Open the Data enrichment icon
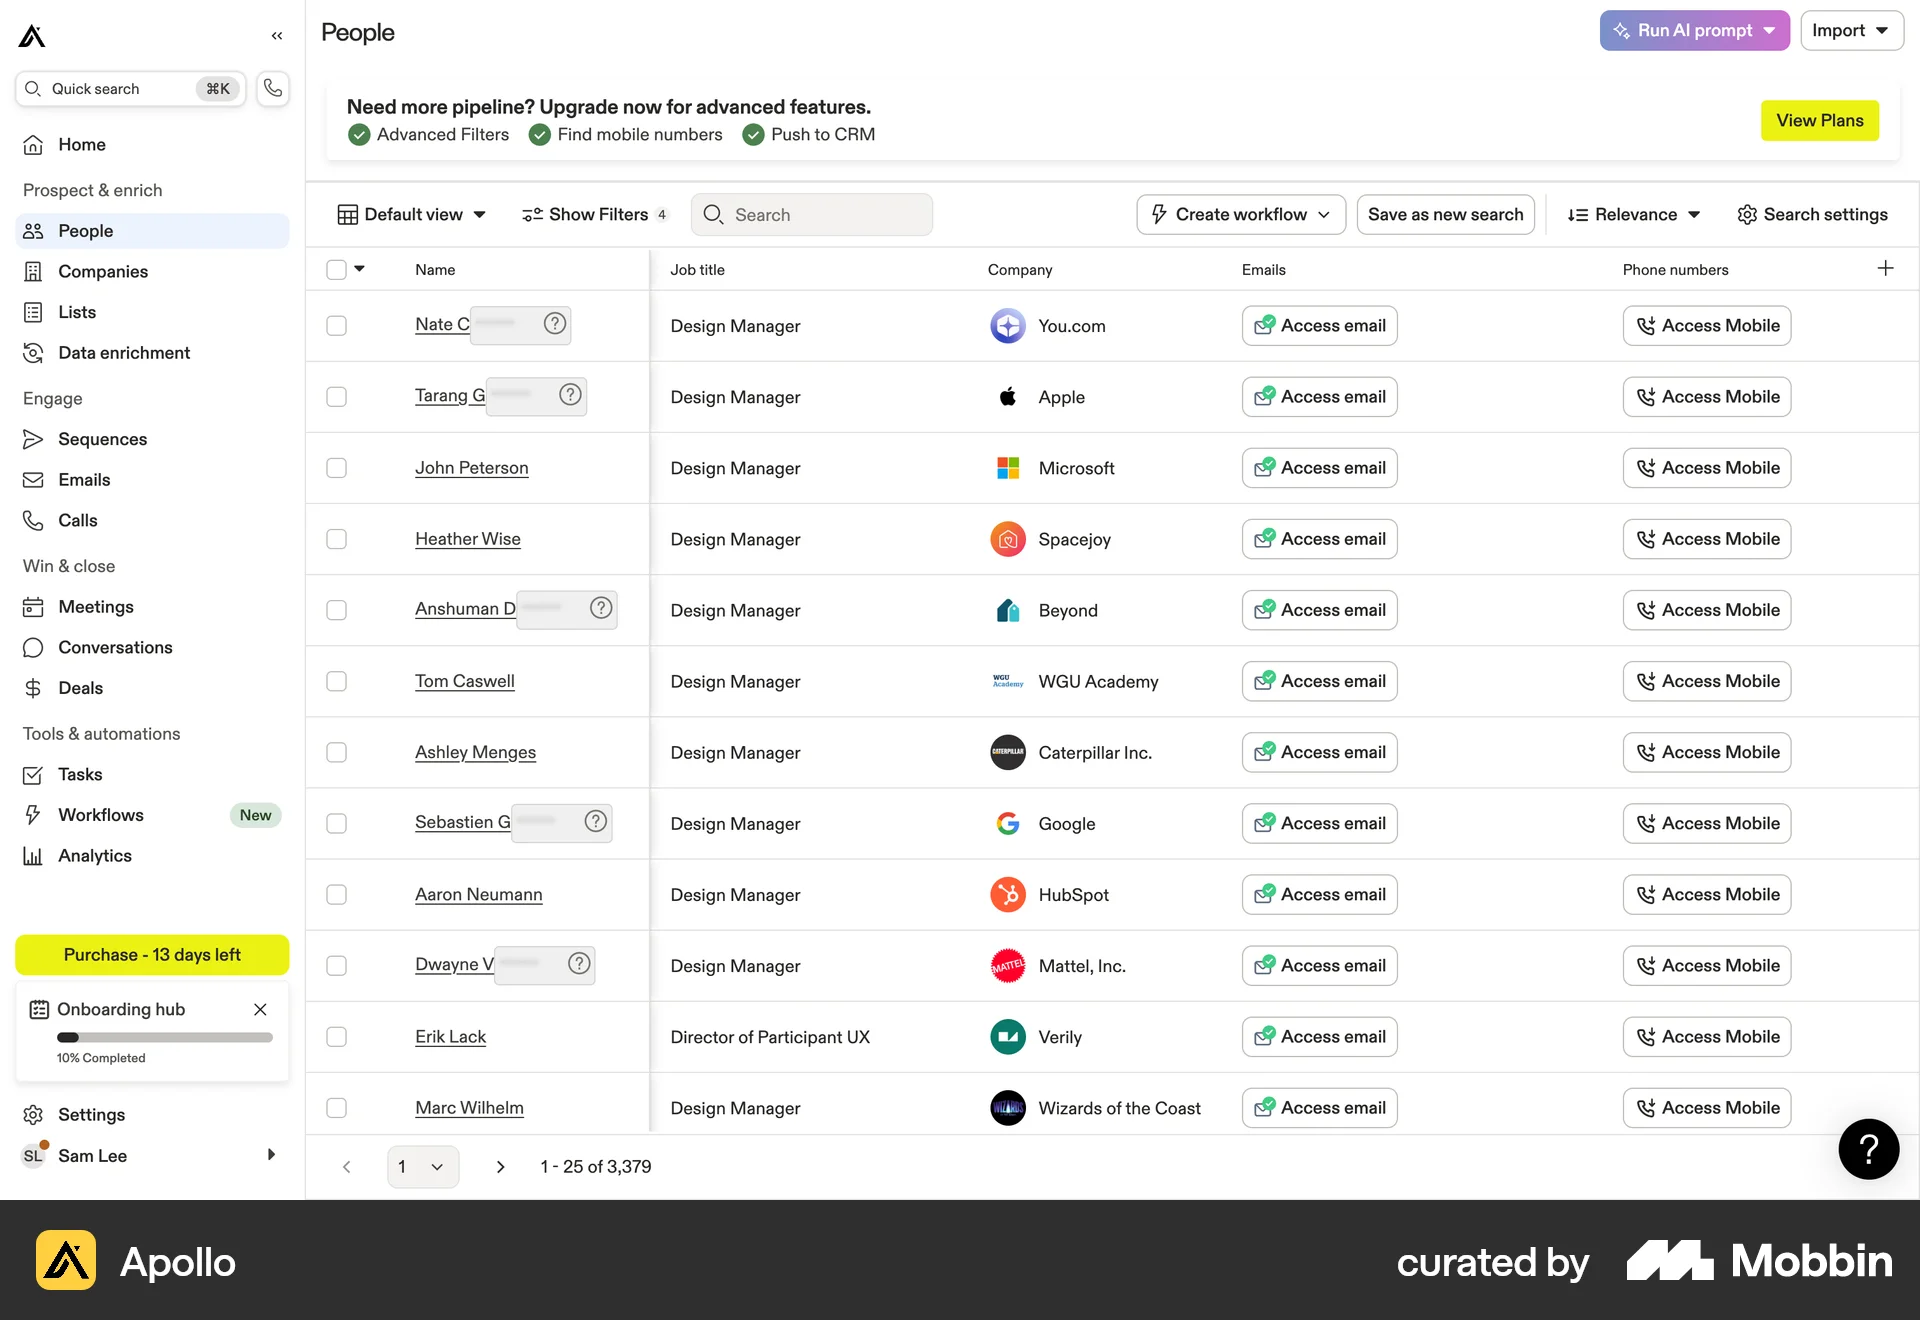 [33, 352]
